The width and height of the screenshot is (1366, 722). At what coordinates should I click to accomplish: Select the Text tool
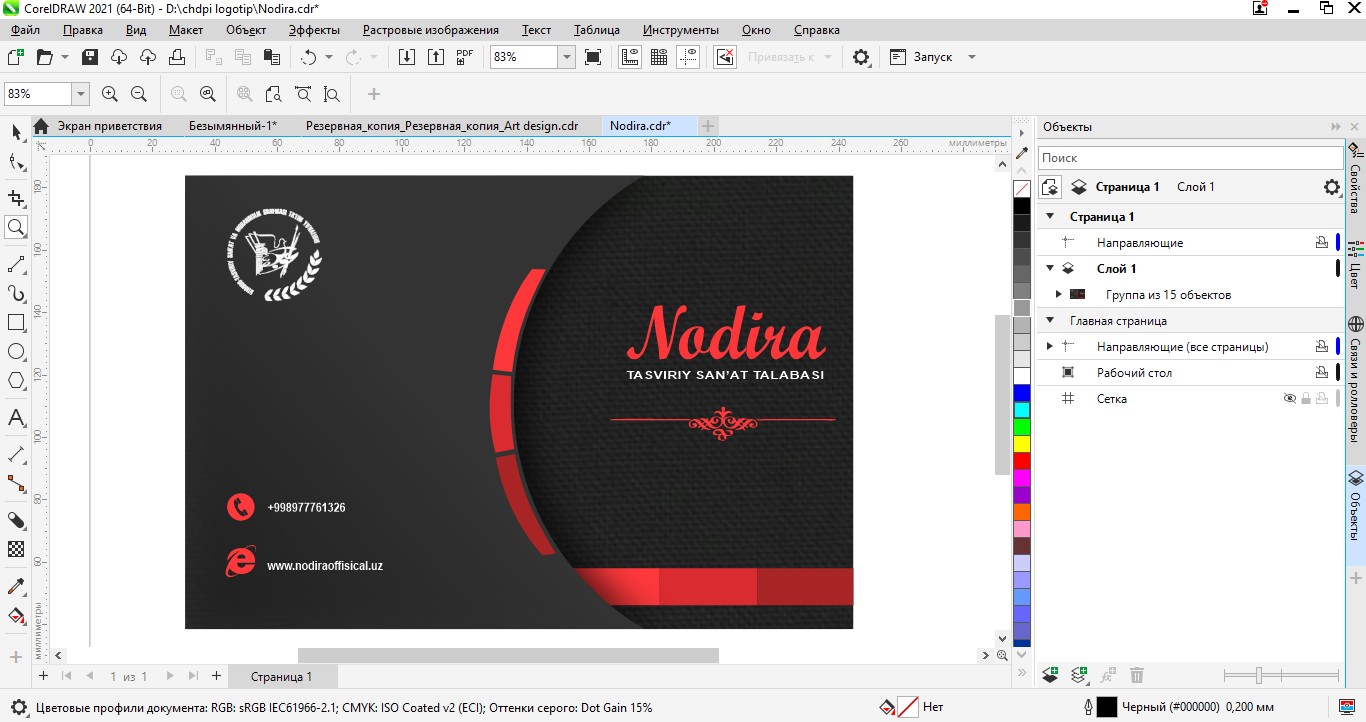pyautogui.click(x=16, y=418)
